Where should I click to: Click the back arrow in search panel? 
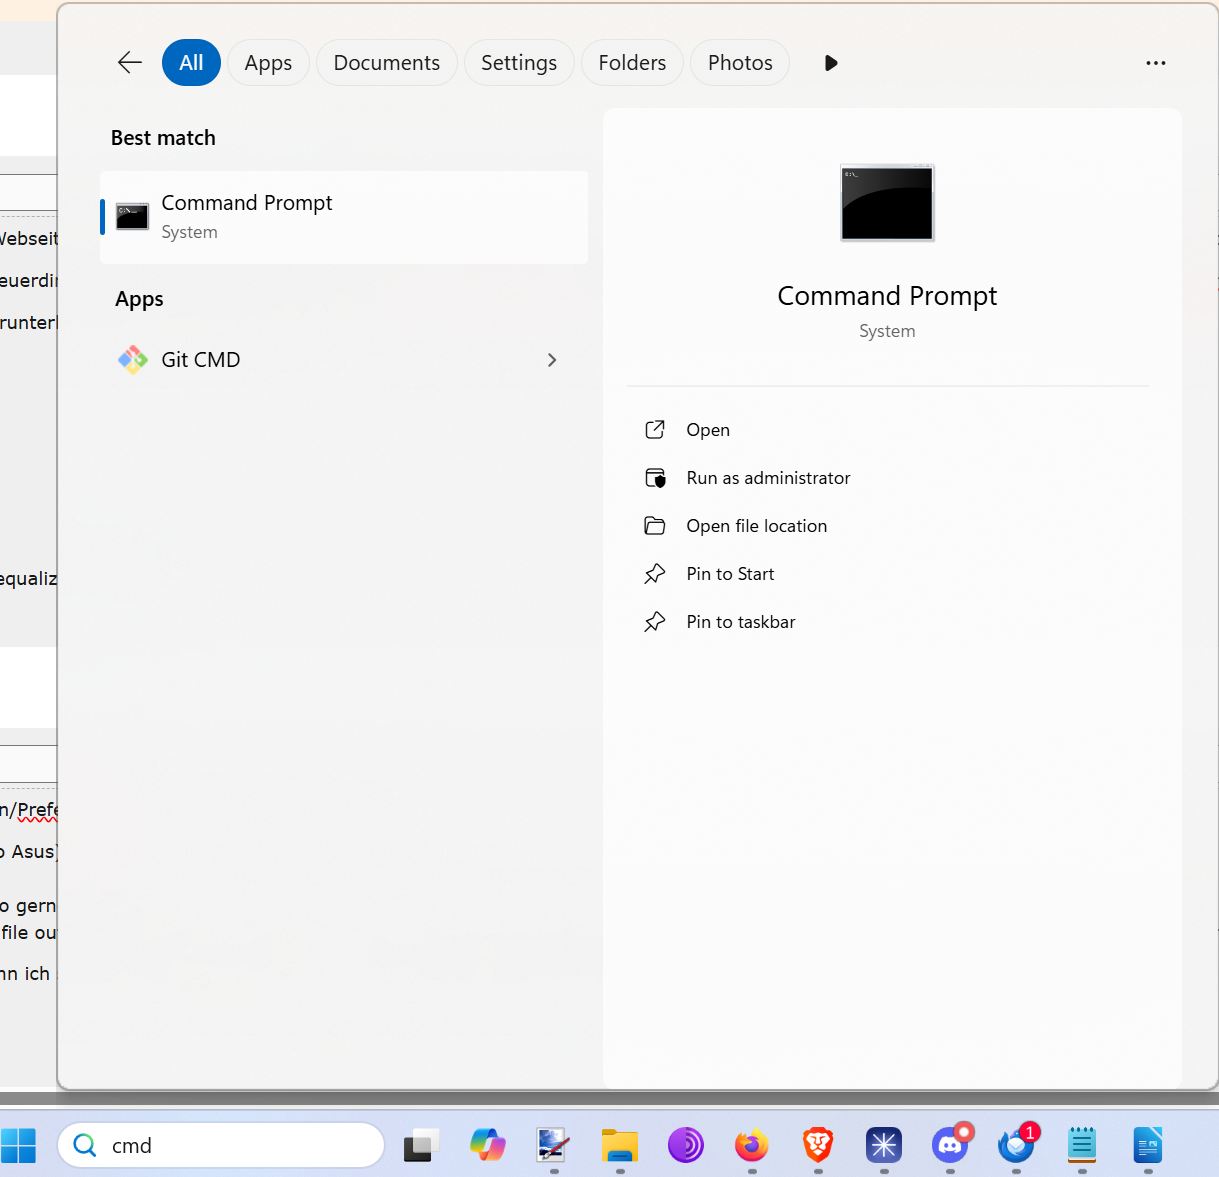(130, 63)
